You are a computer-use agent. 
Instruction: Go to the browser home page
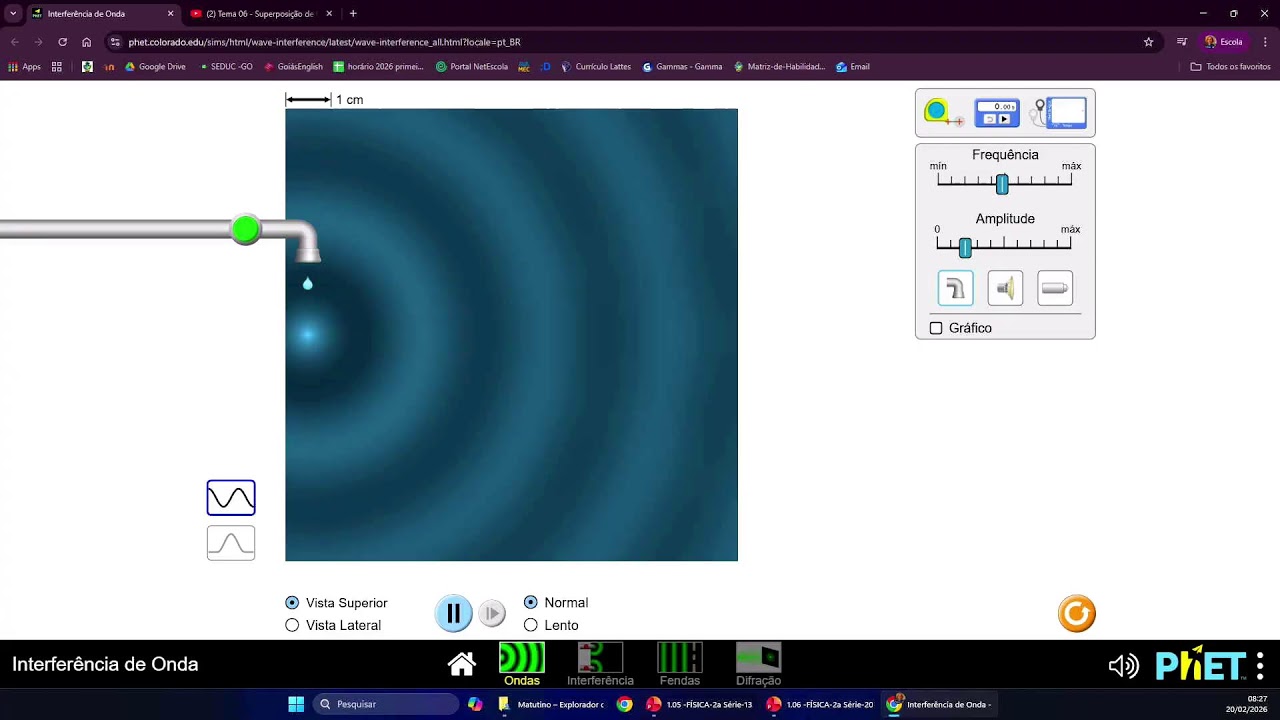87,42
